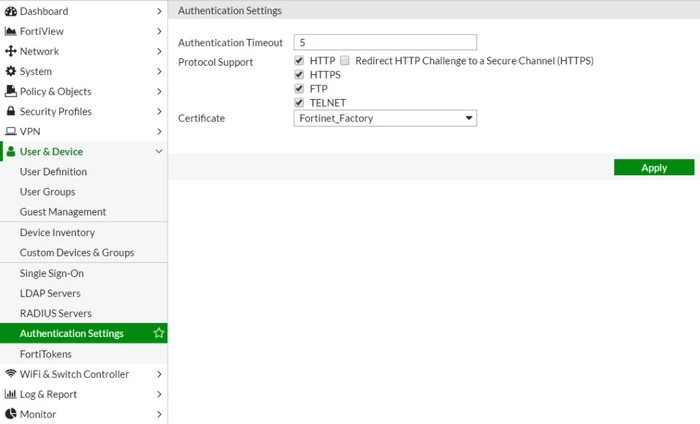The image size is (700, 424).
Task: Expand the System menu chevron
Action: (x=159, y=71)
